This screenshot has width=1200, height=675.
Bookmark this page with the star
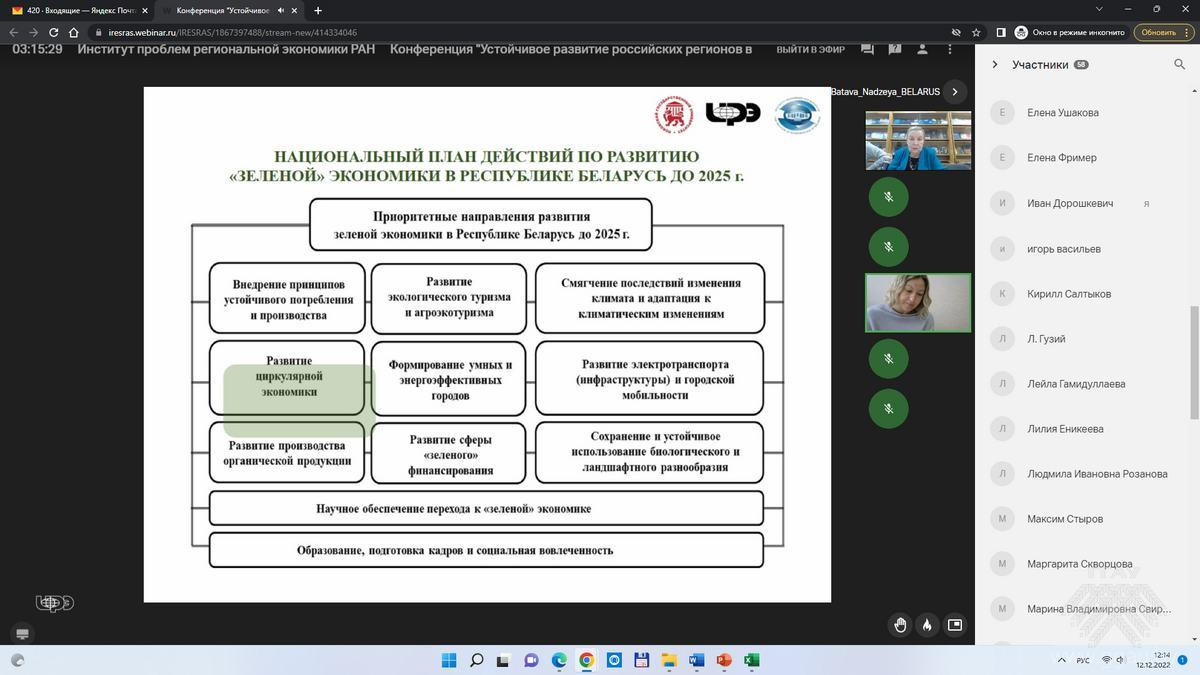(x=976, y=32)
